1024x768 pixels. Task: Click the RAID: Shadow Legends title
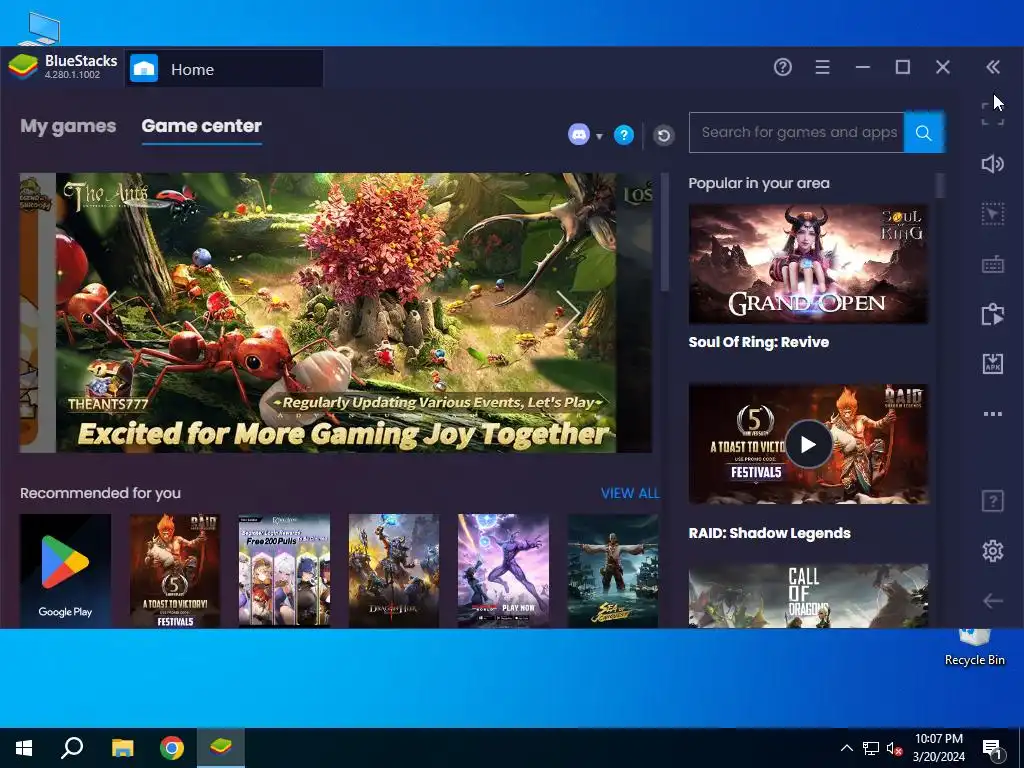(x=769, y=533)
